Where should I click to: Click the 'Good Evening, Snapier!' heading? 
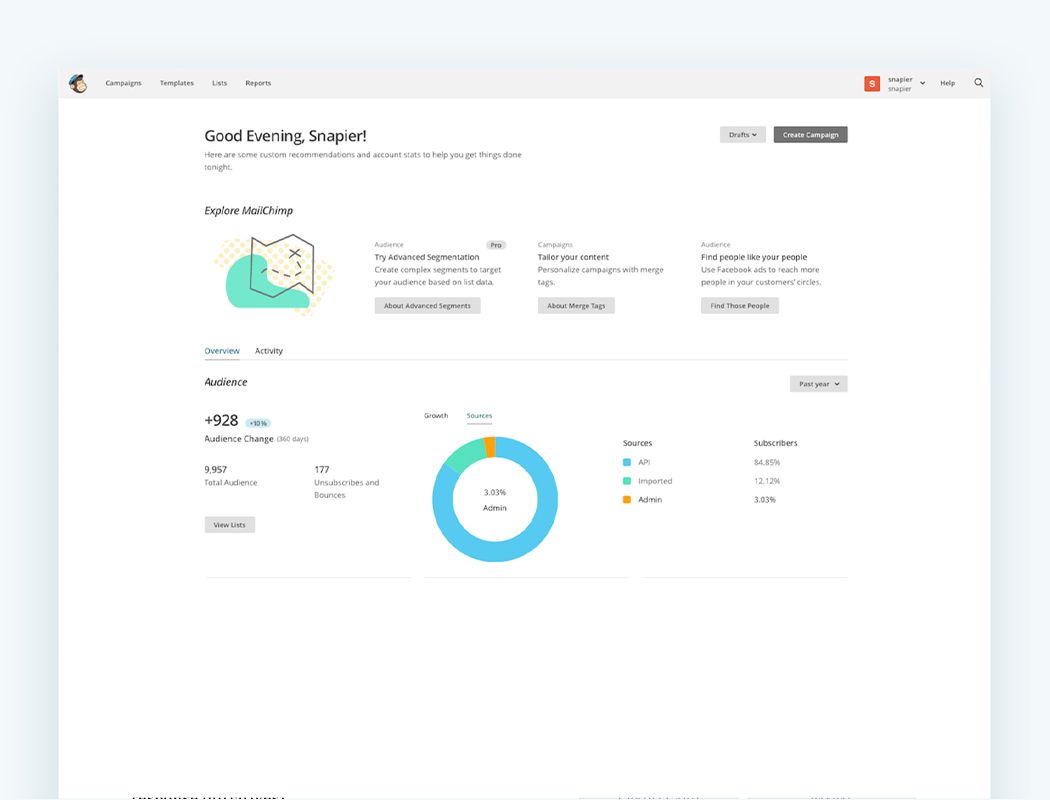point(285,136)
